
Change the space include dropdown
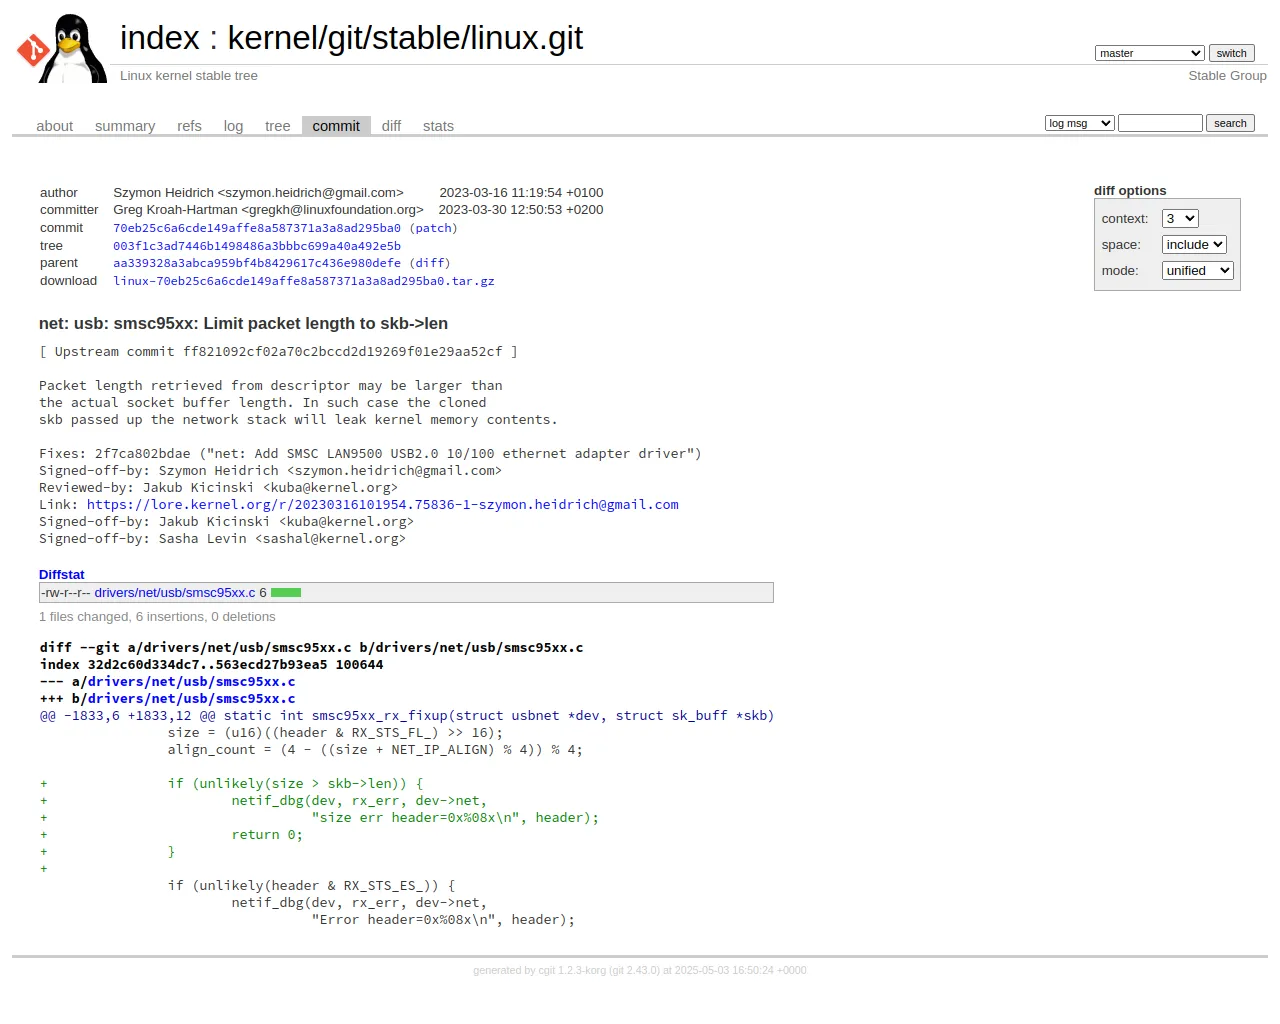click(x=1194, y=245)
